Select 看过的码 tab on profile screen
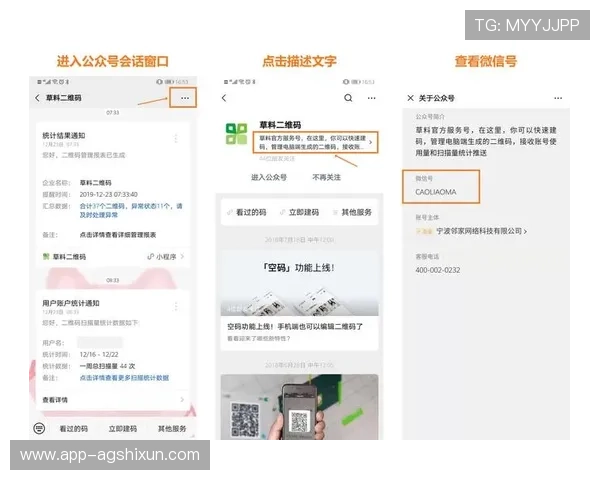Screen dimensions: 600x480 [247, 212]
